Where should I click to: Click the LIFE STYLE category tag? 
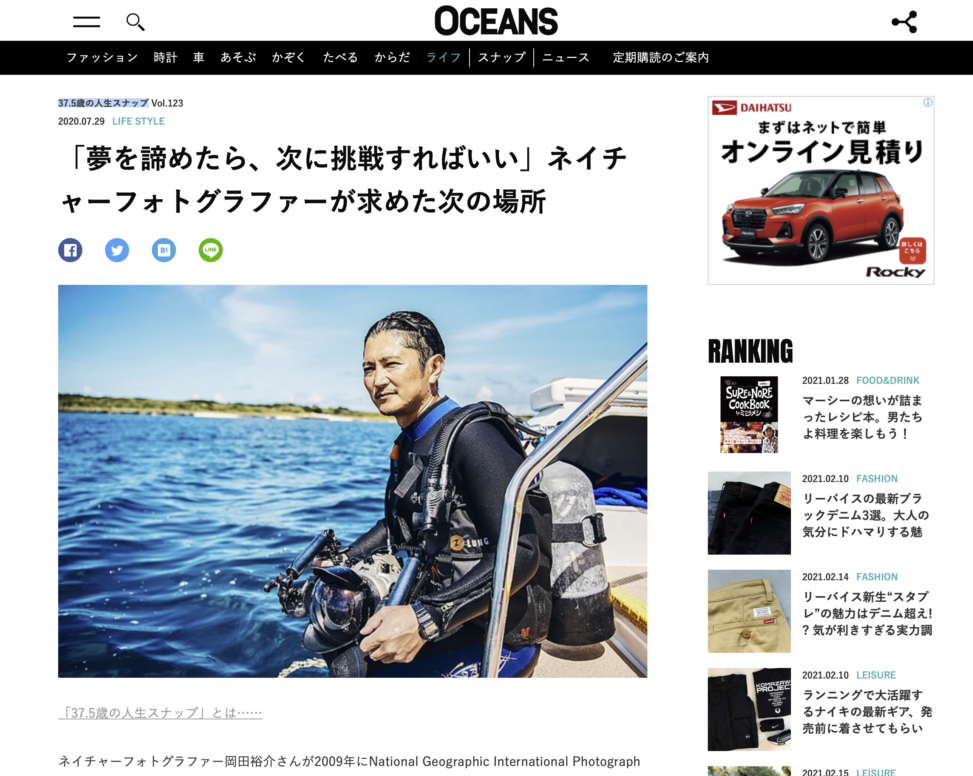tap(138, 122)
